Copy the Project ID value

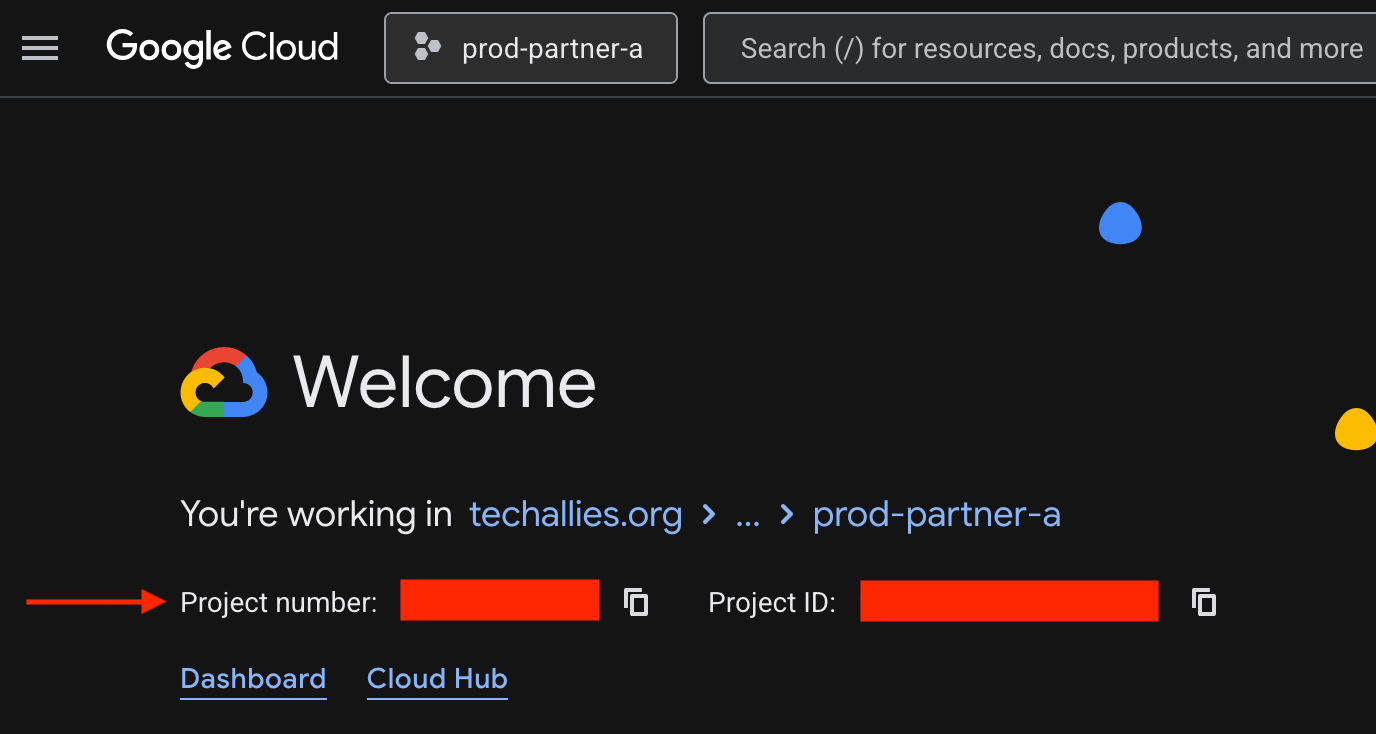coord(1204,602)
